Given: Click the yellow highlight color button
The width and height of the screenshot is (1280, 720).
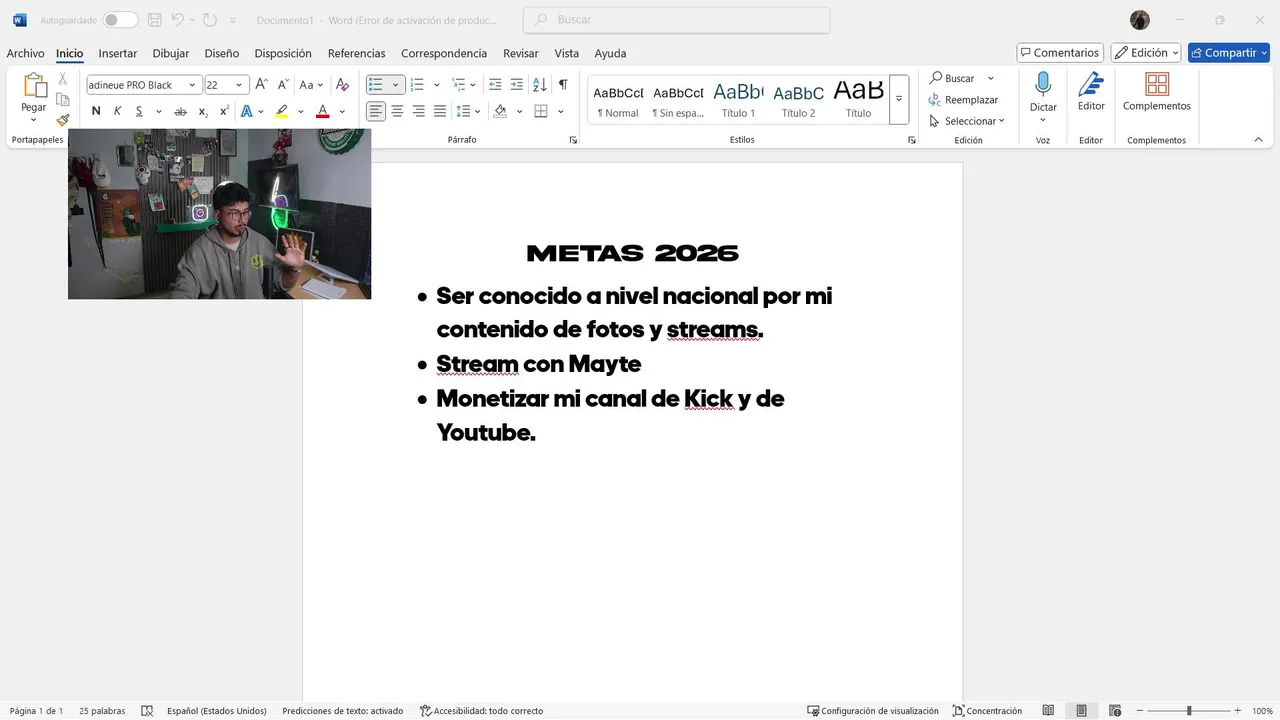Looking at the screenshot, I should click(282, 111).
